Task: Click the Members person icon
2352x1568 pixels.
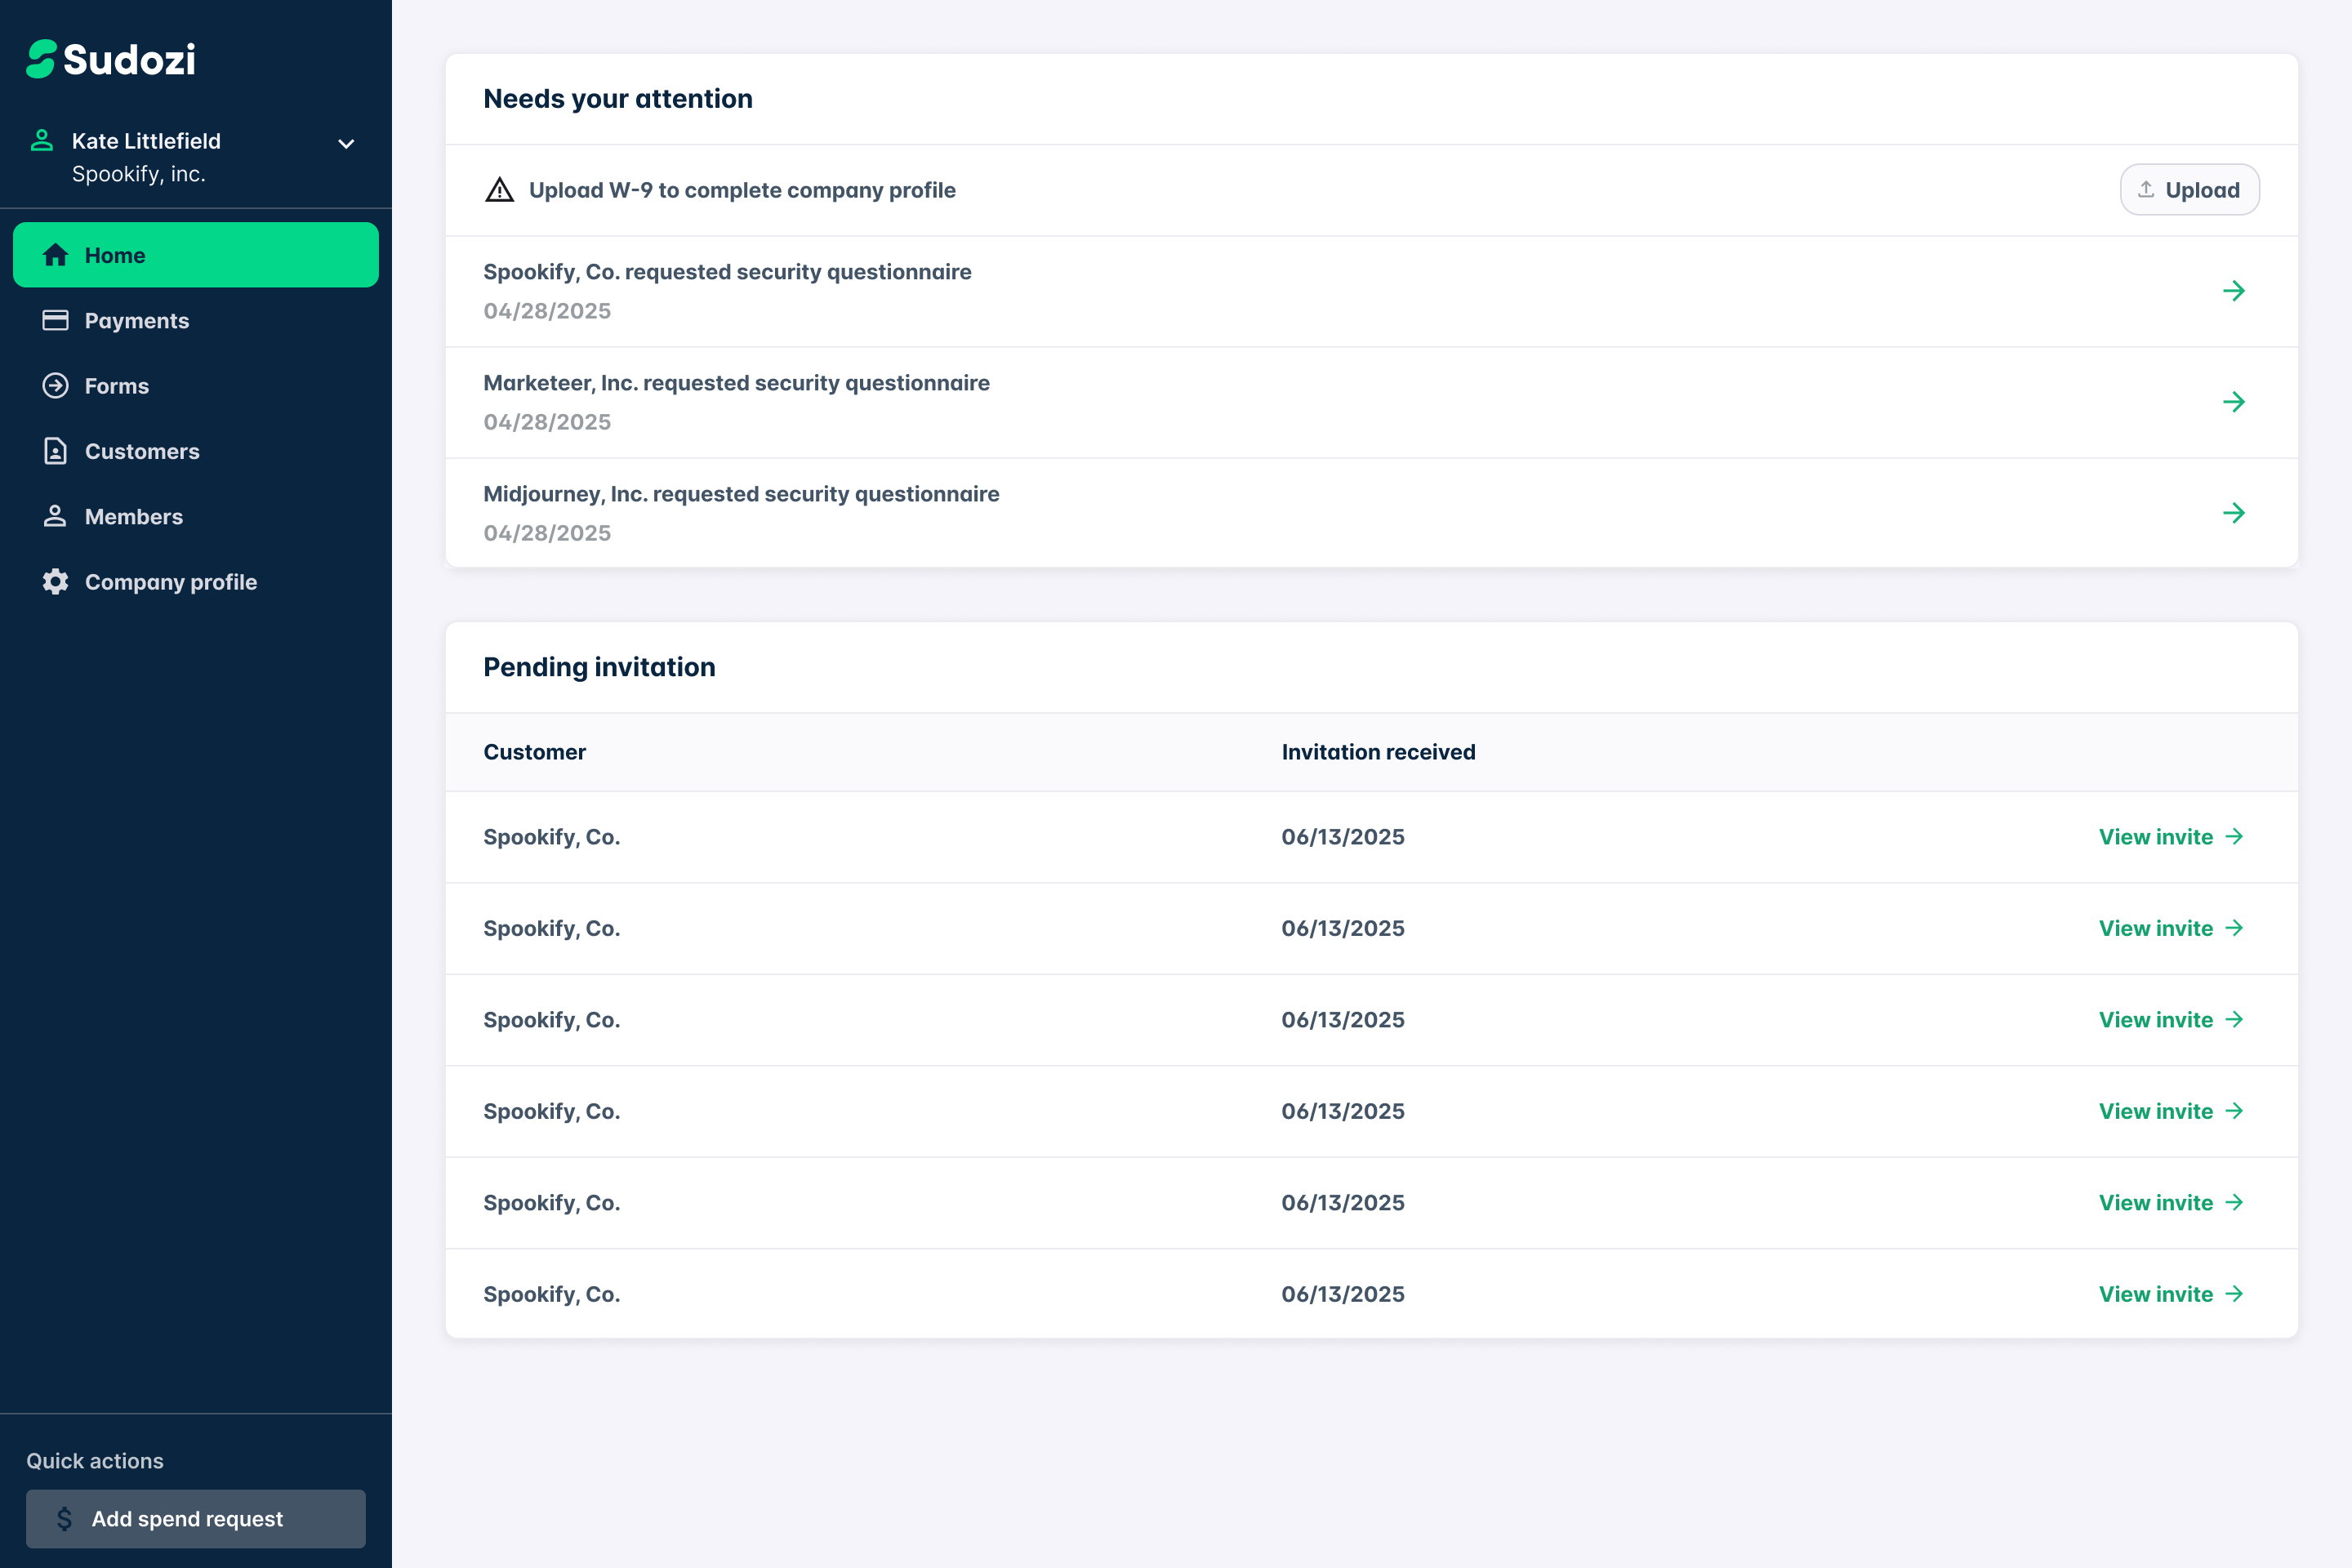Action: coord(56,516)
